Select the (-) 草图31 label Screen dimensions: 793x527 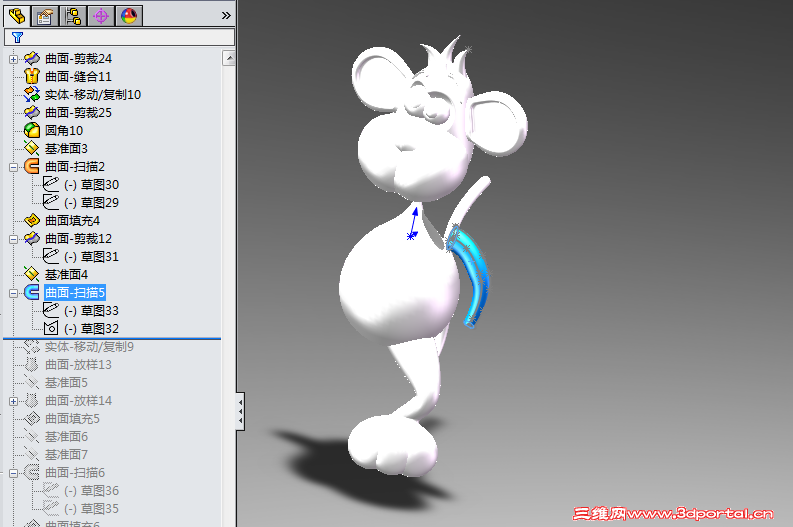(92, 256)
